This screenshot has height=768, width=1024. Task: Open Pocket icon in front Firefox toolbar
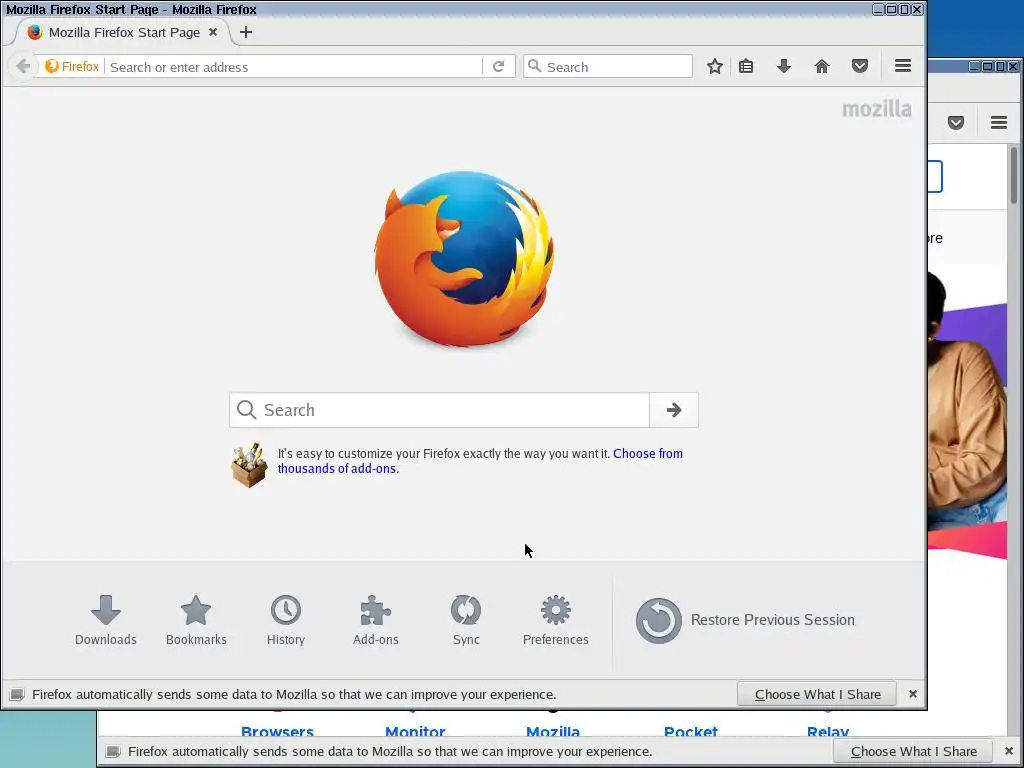coord(859,66)
